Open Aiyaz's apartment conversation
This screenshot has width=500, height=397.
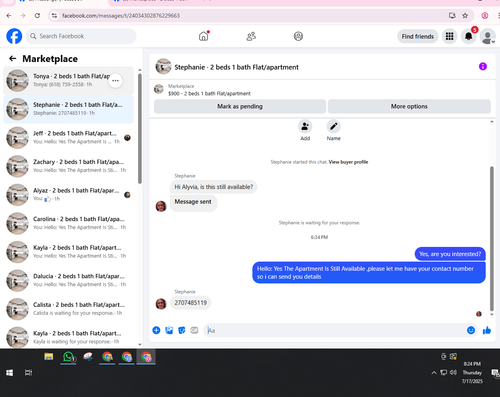pyautogui.click(x=68, y=195)
